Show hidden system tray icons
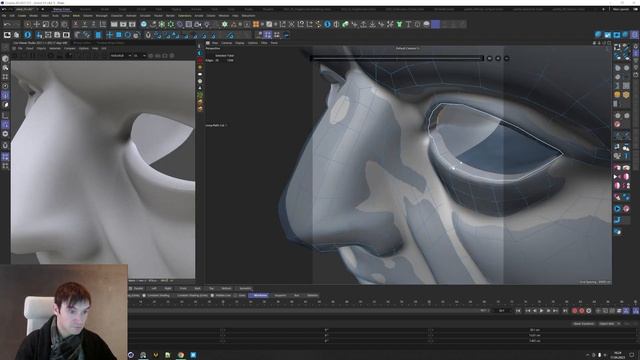 (588, 355)
